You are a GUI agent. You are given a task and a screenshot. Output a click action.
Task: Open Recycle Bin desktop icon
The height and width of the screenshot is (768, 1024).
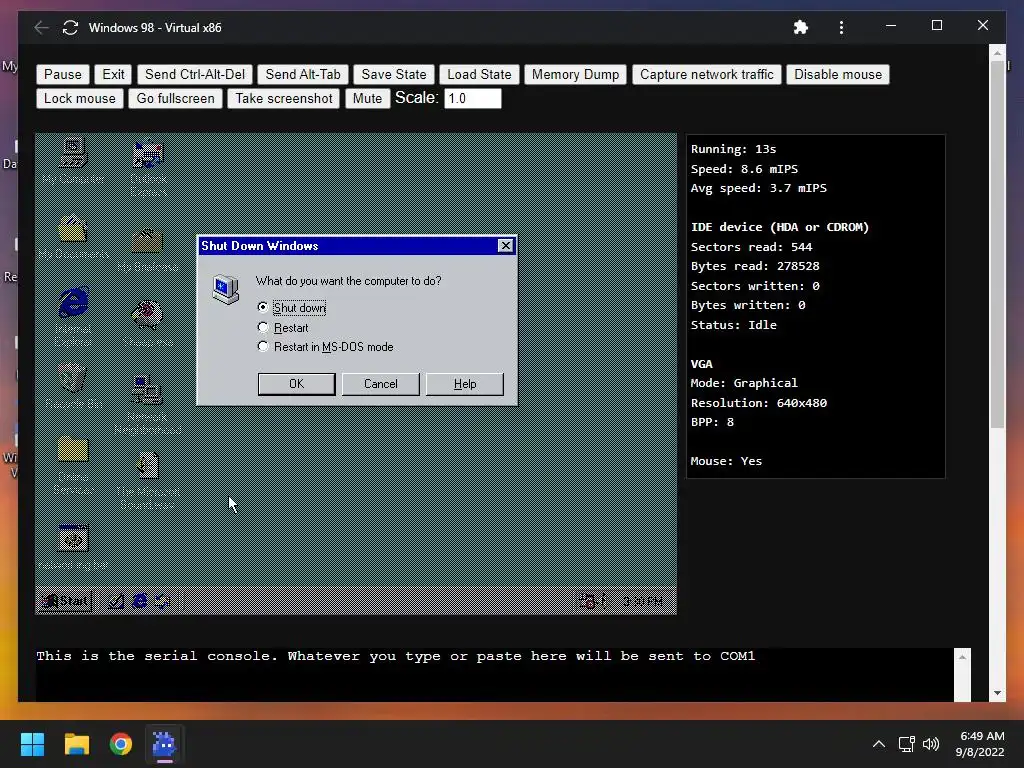coord(73,385)
